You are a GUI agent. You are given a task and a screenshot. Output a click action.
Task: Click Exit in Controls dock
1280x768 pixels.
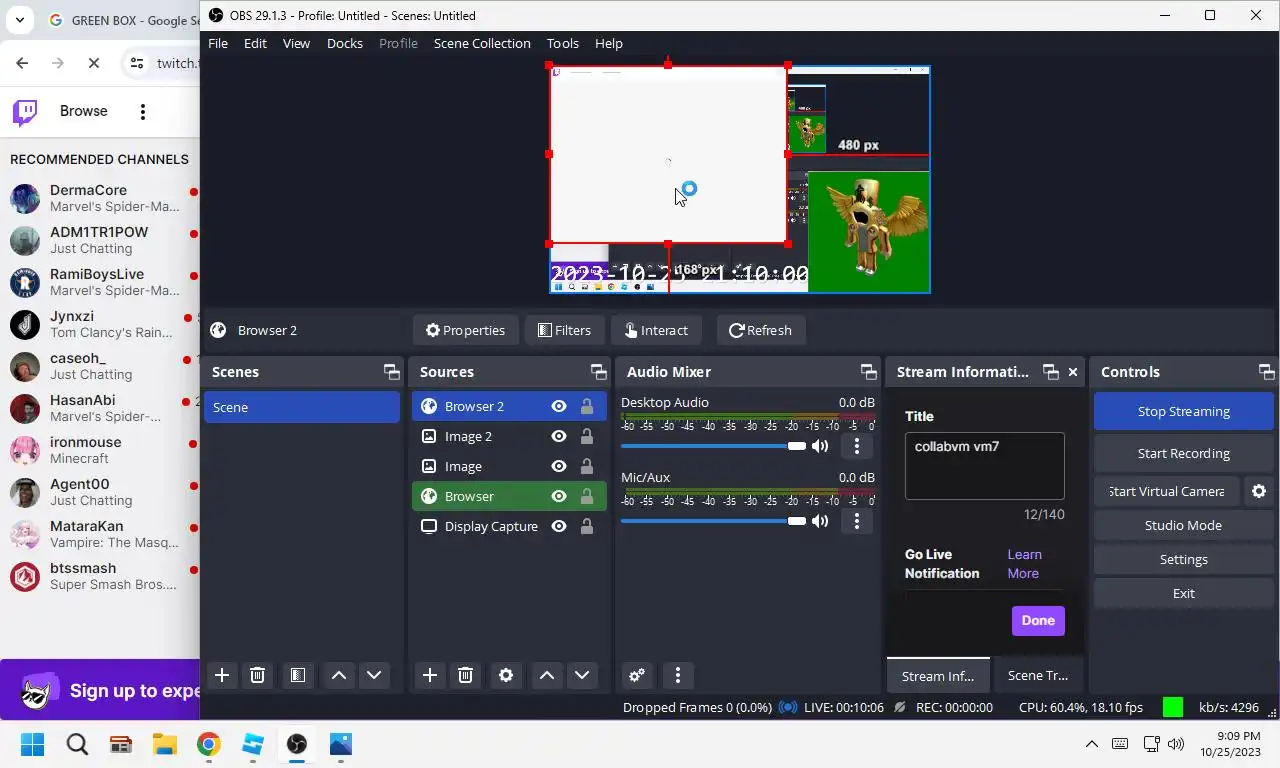click(x=1184, y=593)
